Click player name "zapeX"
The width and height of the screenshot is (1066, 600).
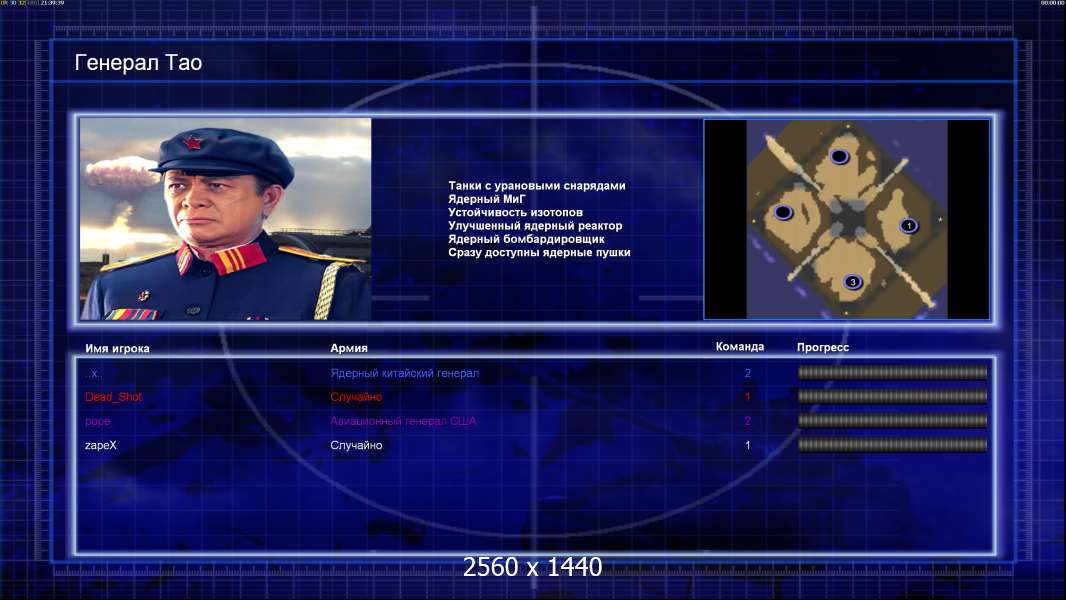click(x=101, y=446)
